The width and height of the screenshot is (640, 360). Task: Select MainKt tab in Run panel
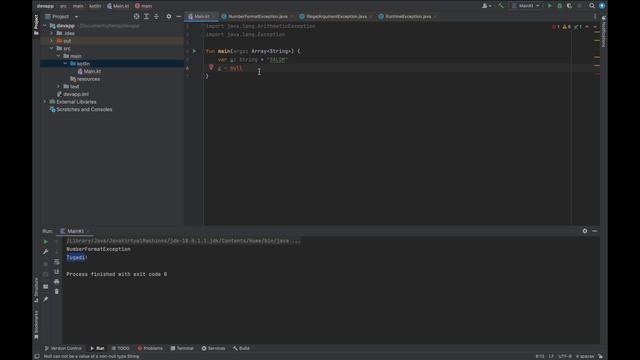(x=75, y=231)
